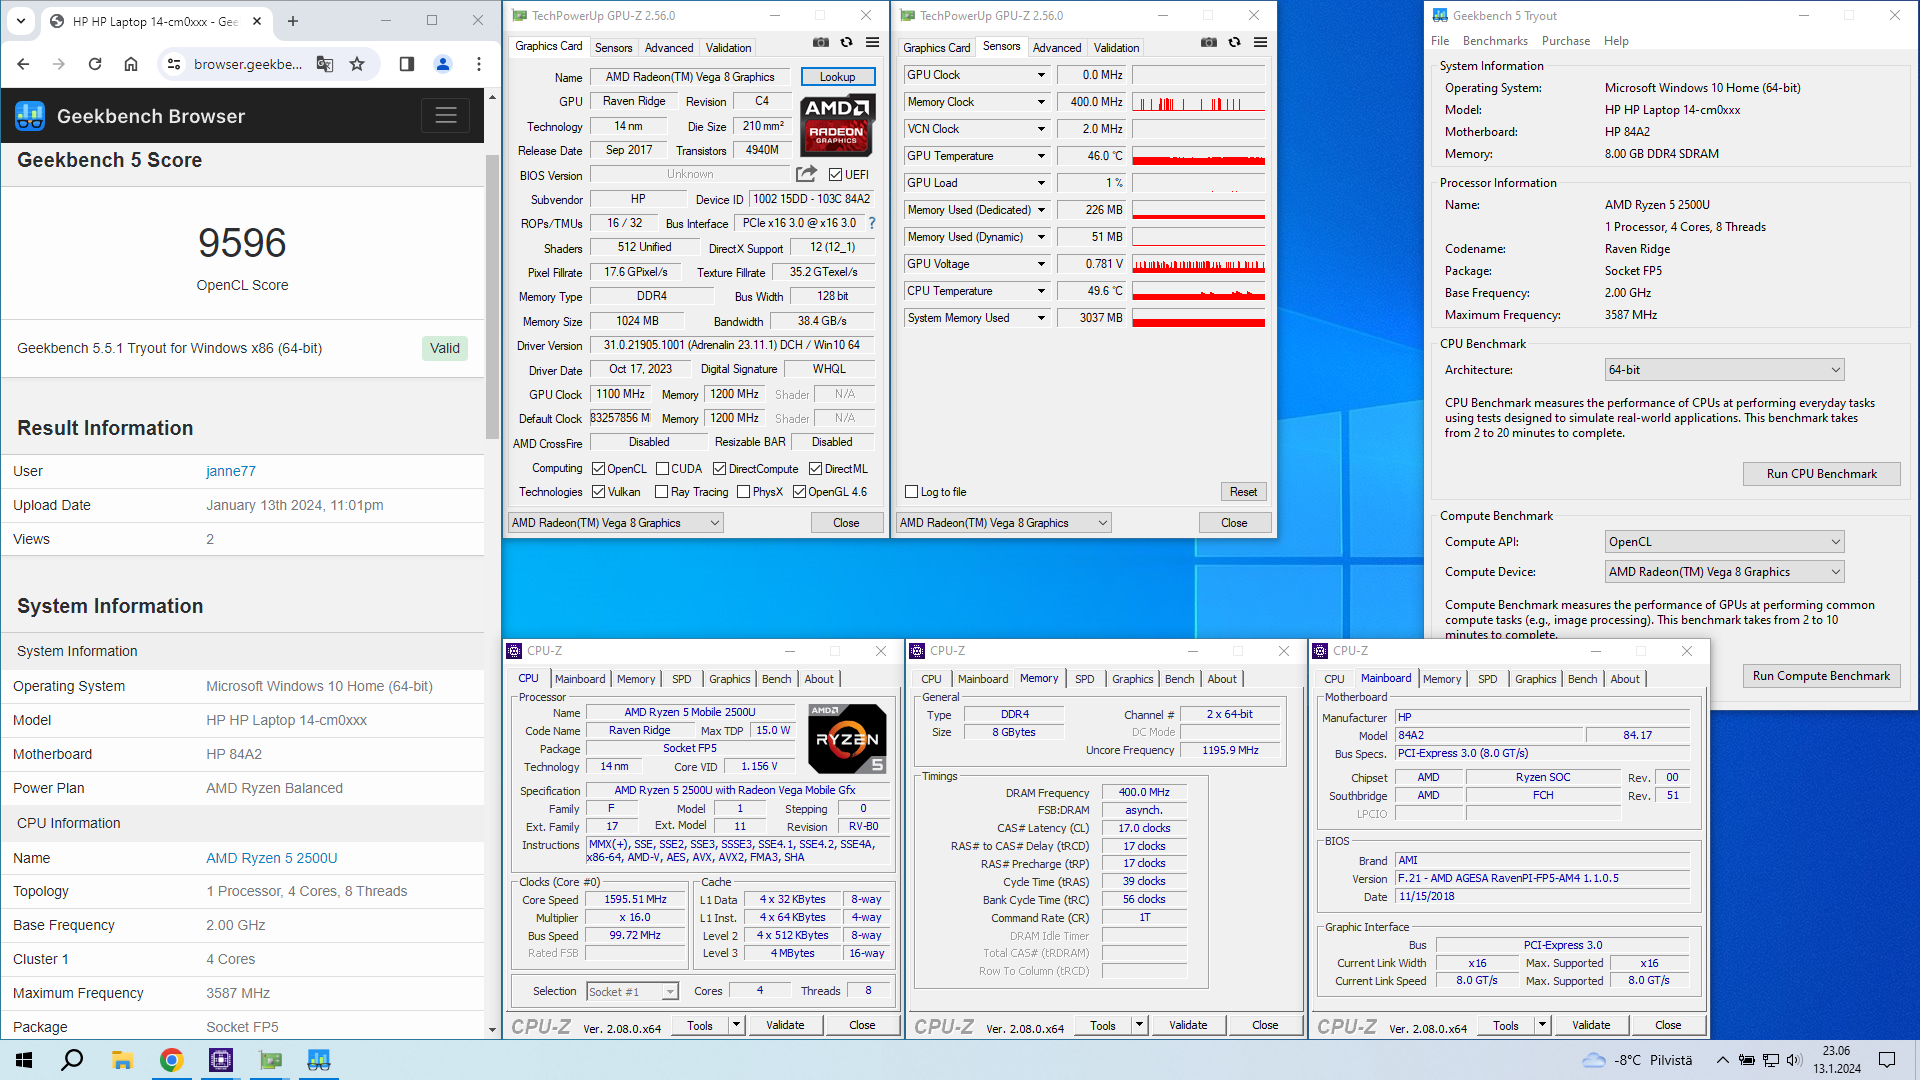Viewport: 1920px width, 1080px height.
Task: Open the Benchmarks menu in Geekbench 5
Action: pyautogui.click(x=1495, y=41)
